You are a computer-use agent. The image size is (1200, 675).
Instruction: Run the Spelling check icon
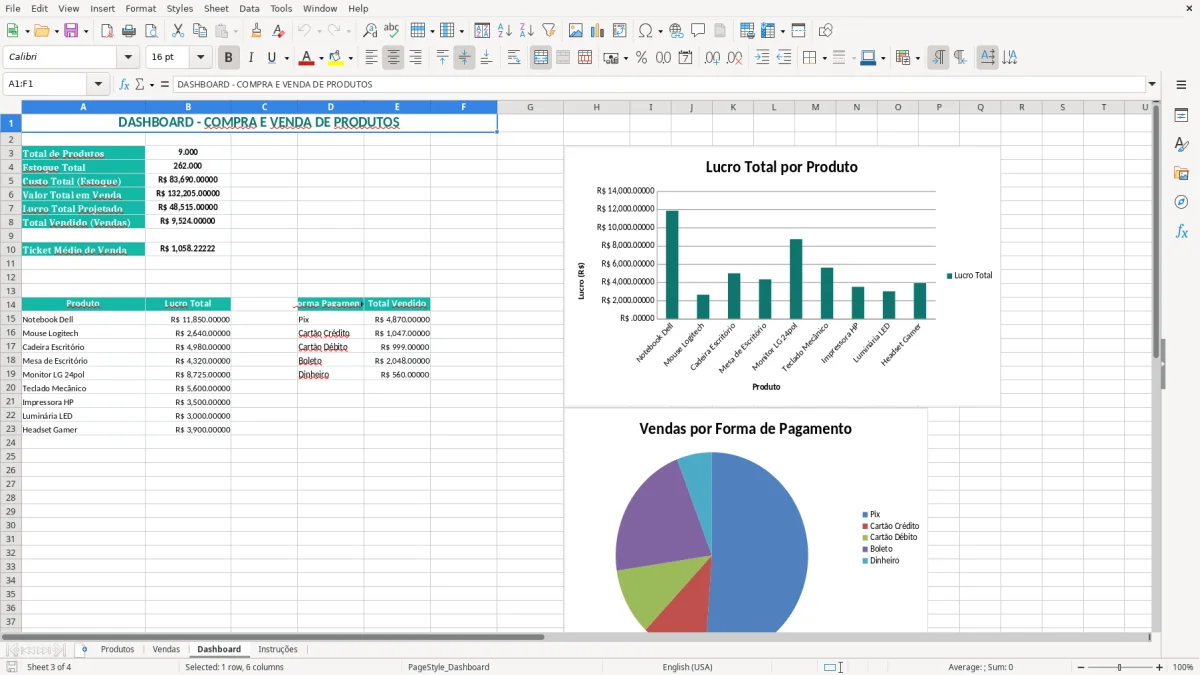click(x=392, y=31)
